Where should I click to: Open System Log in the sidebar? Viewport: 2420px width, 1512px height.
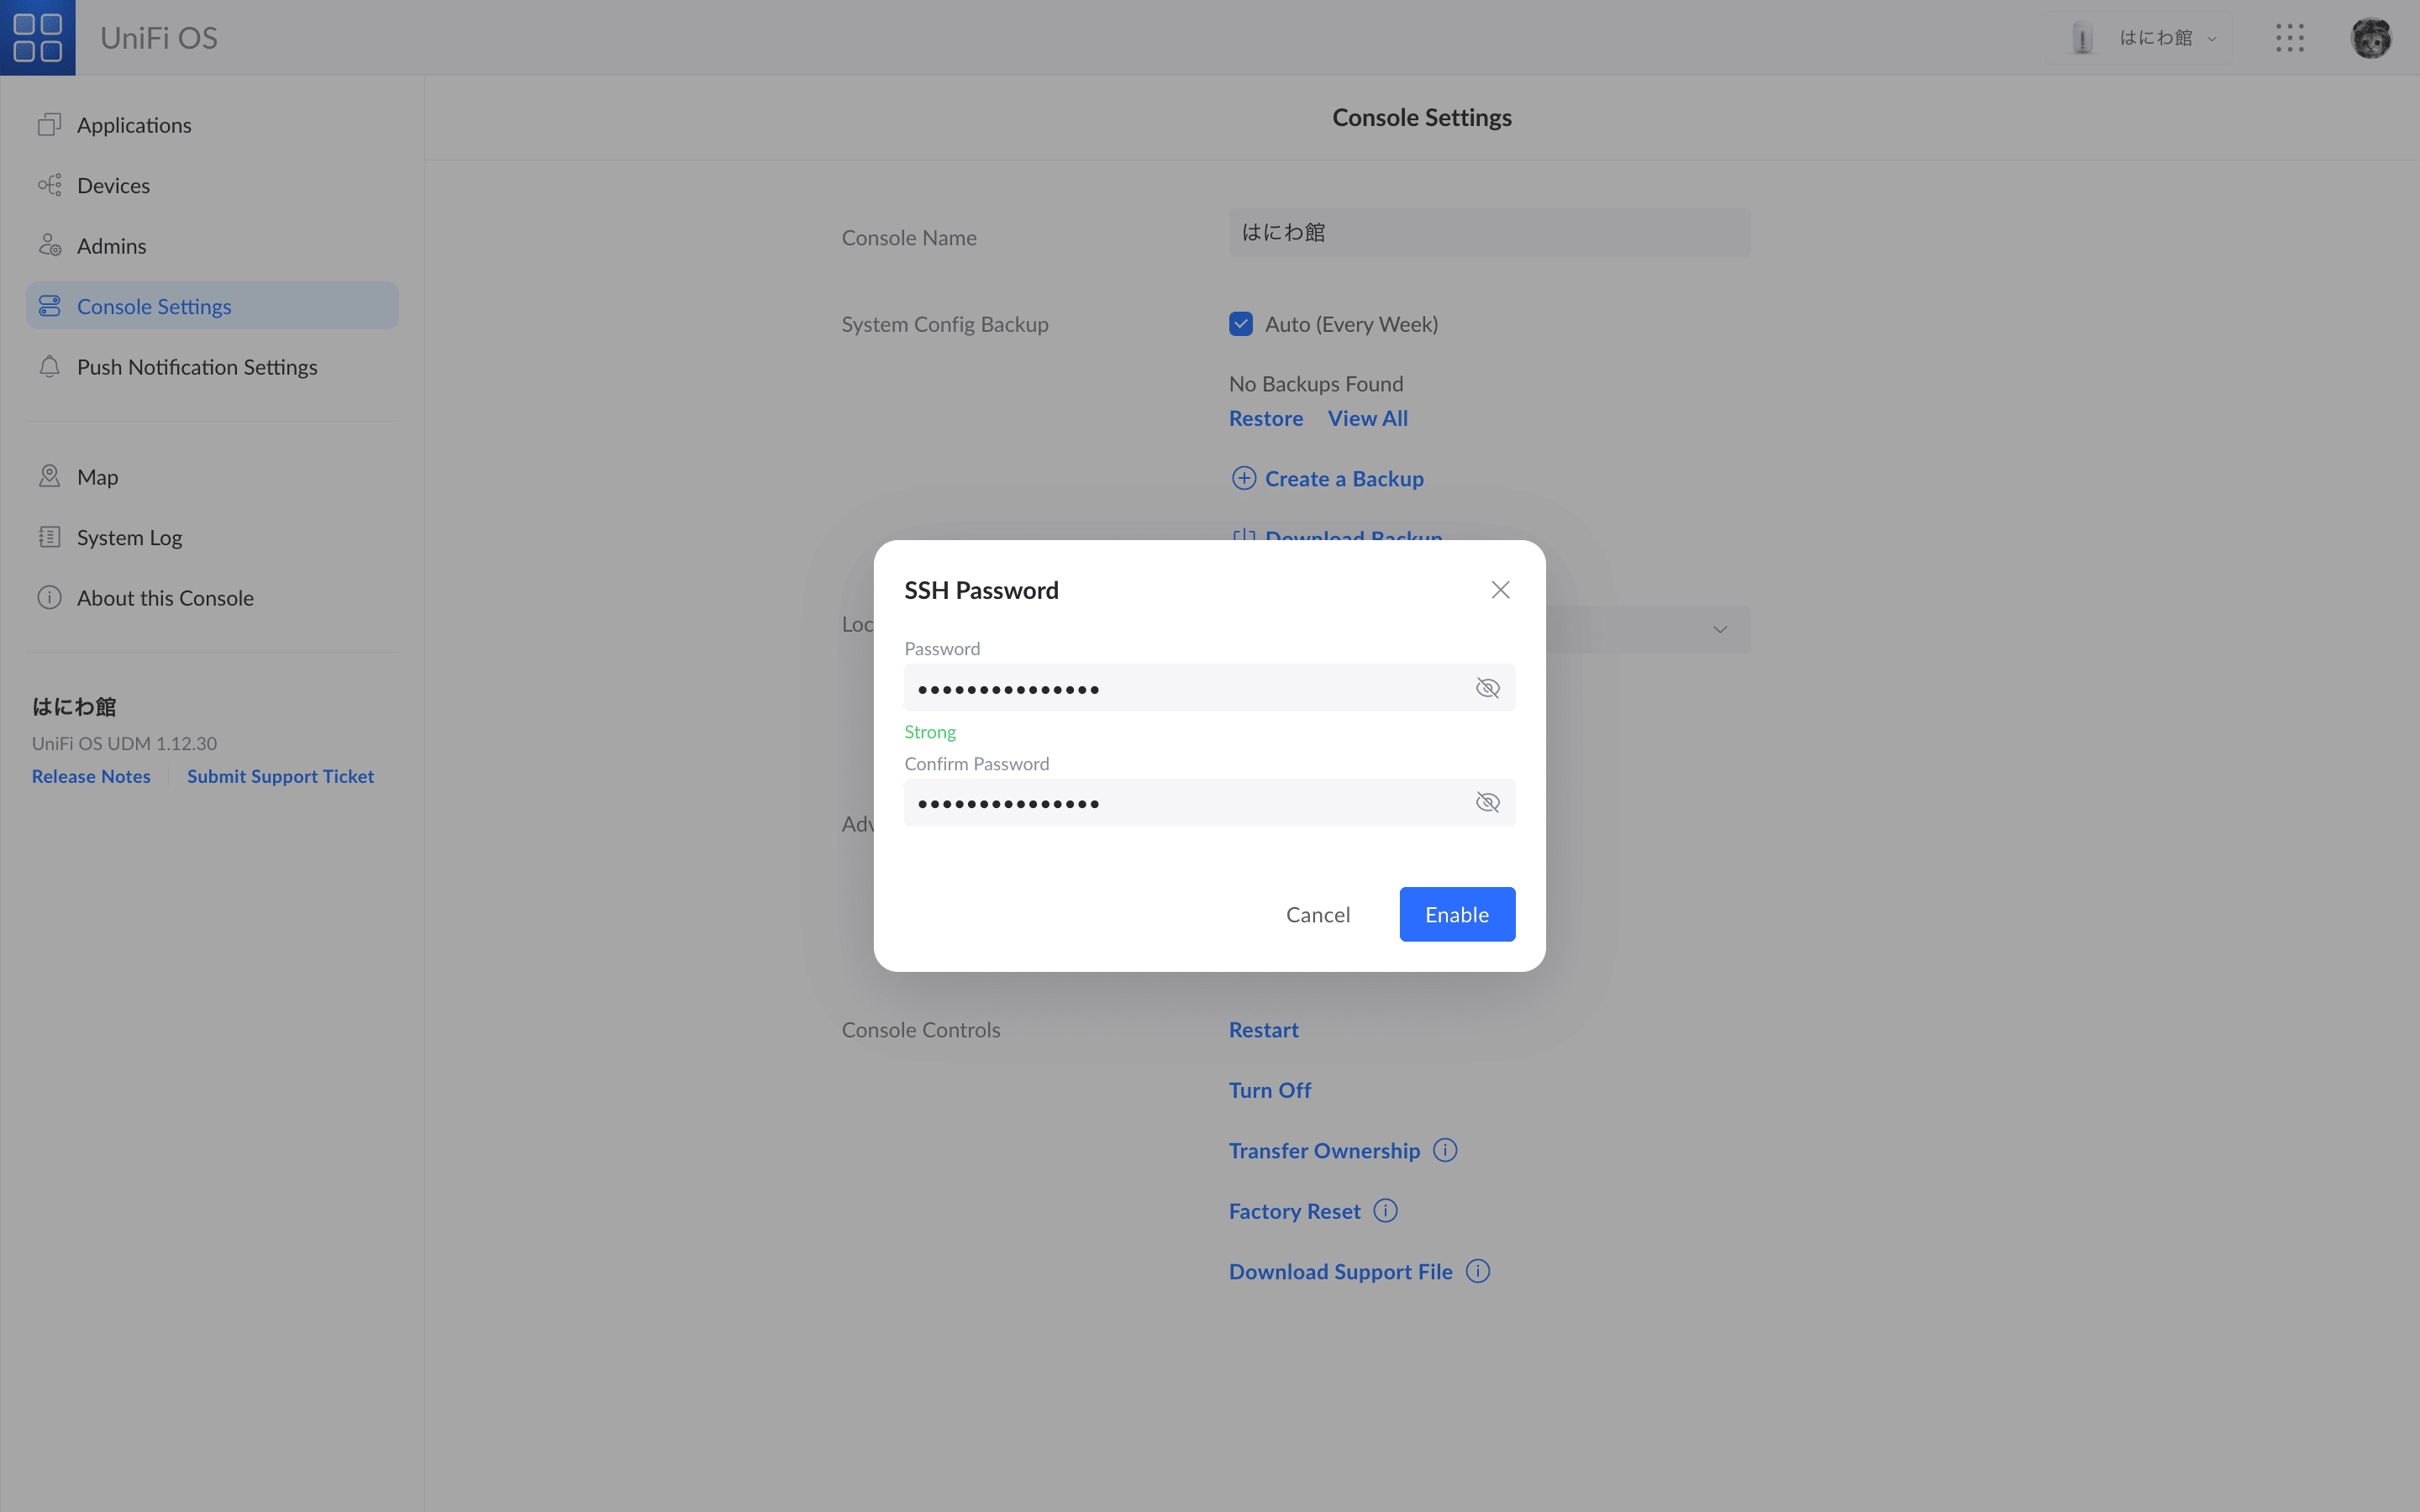212,537
